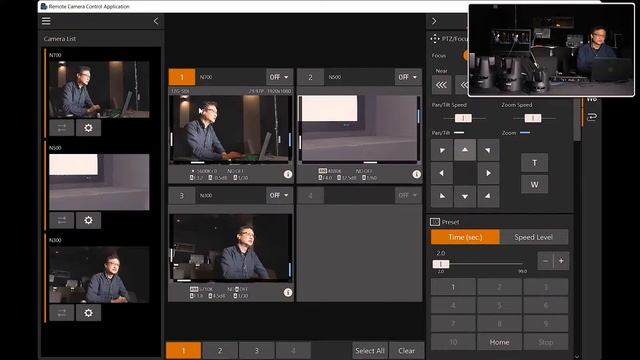
Task: Click the Remote Camera Control Application title icon
Action: 44,7
